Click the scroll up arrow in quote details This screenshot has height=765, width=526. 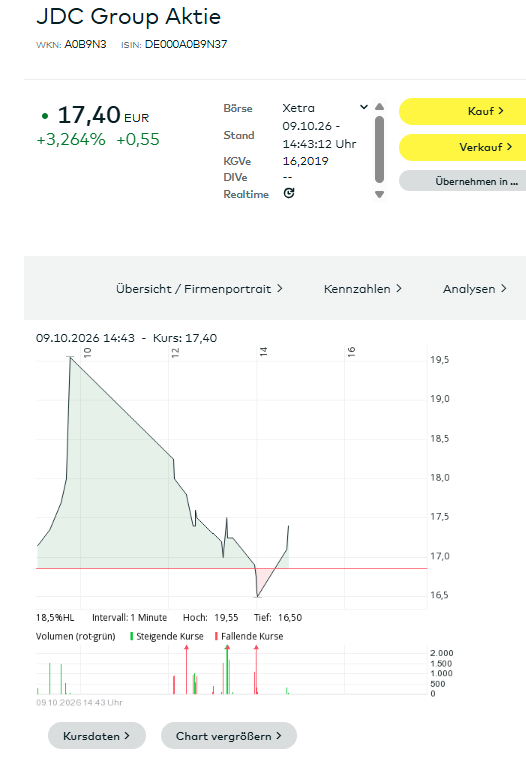[x=379, y=106]
